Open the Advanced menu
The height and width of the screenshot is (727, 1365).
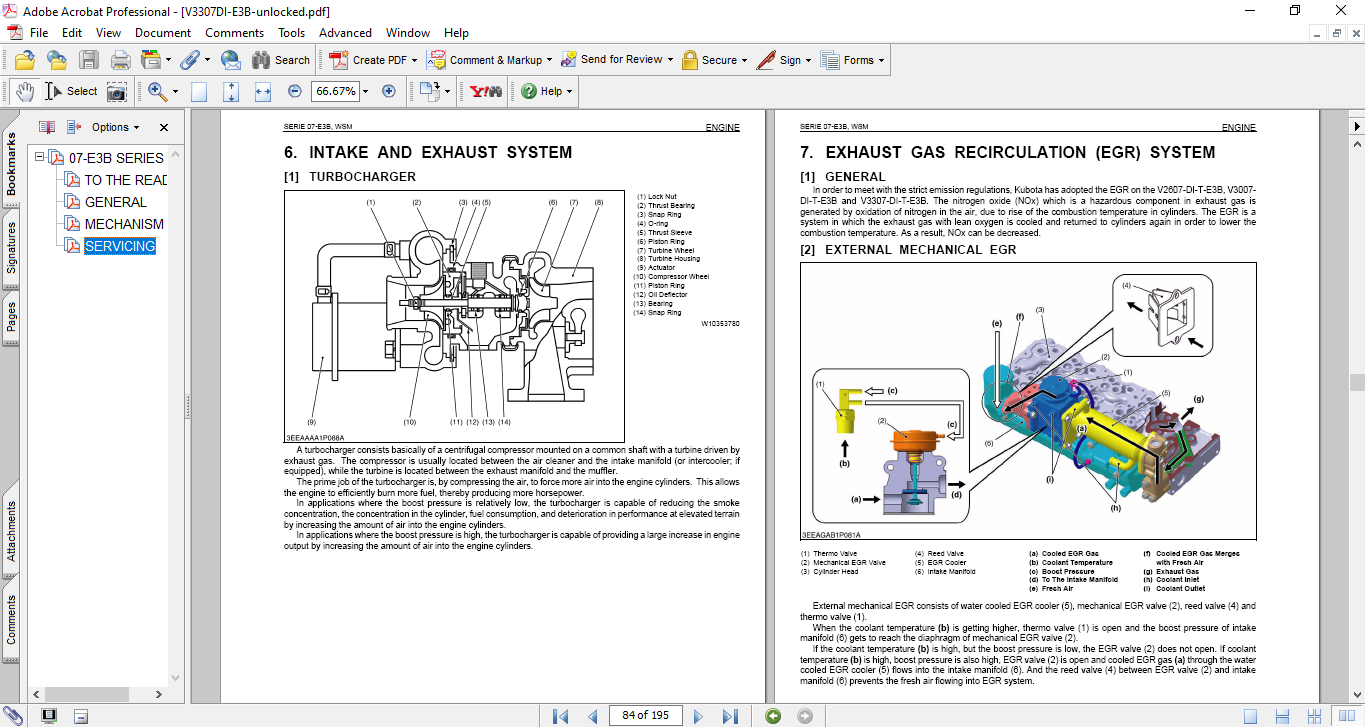pos(345,33)
